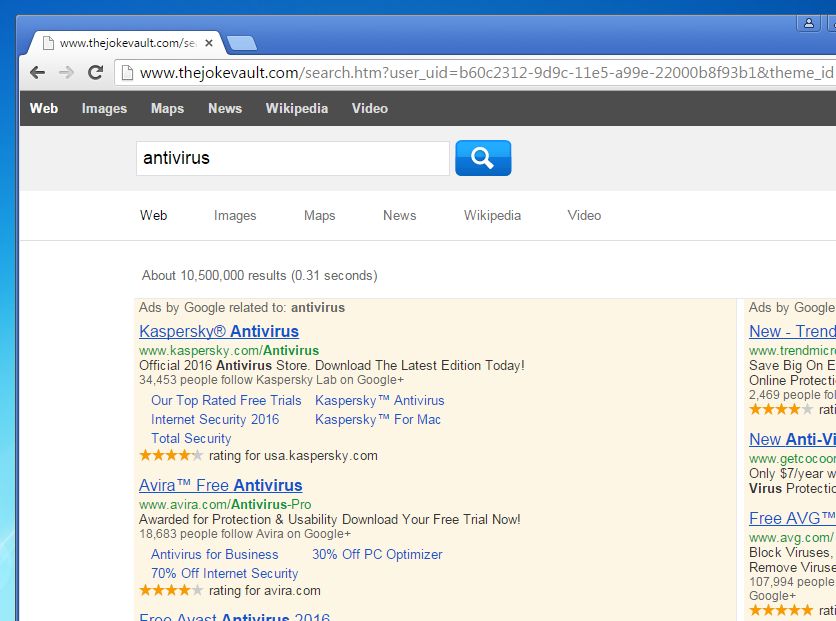Open the New Anti-Vi sidebar ad link
The image size is (836, 621).
[792, 439]
